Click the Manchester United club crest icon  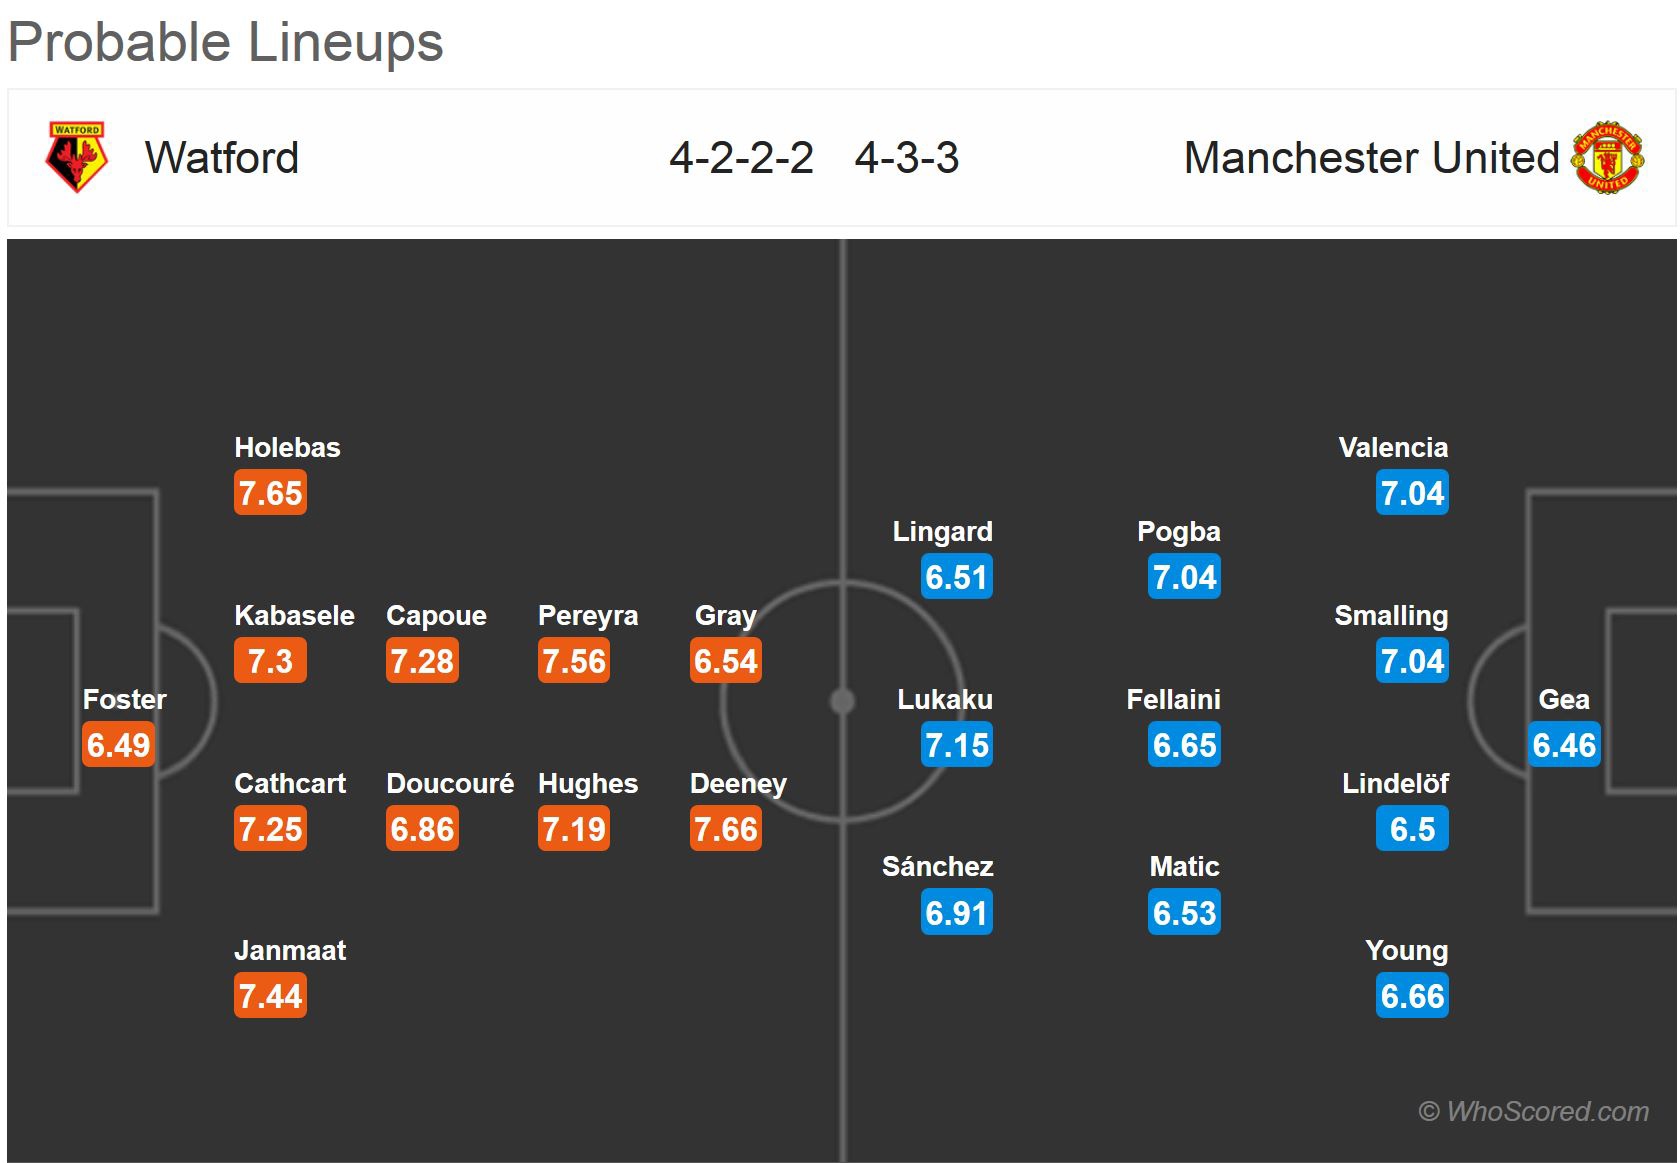coord(1607,158)
